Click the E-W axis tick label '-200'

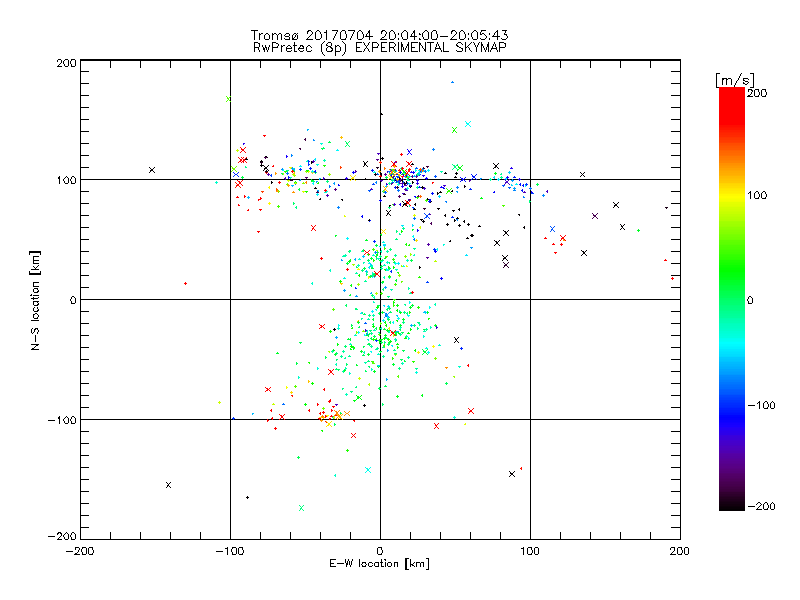(80, 551)
